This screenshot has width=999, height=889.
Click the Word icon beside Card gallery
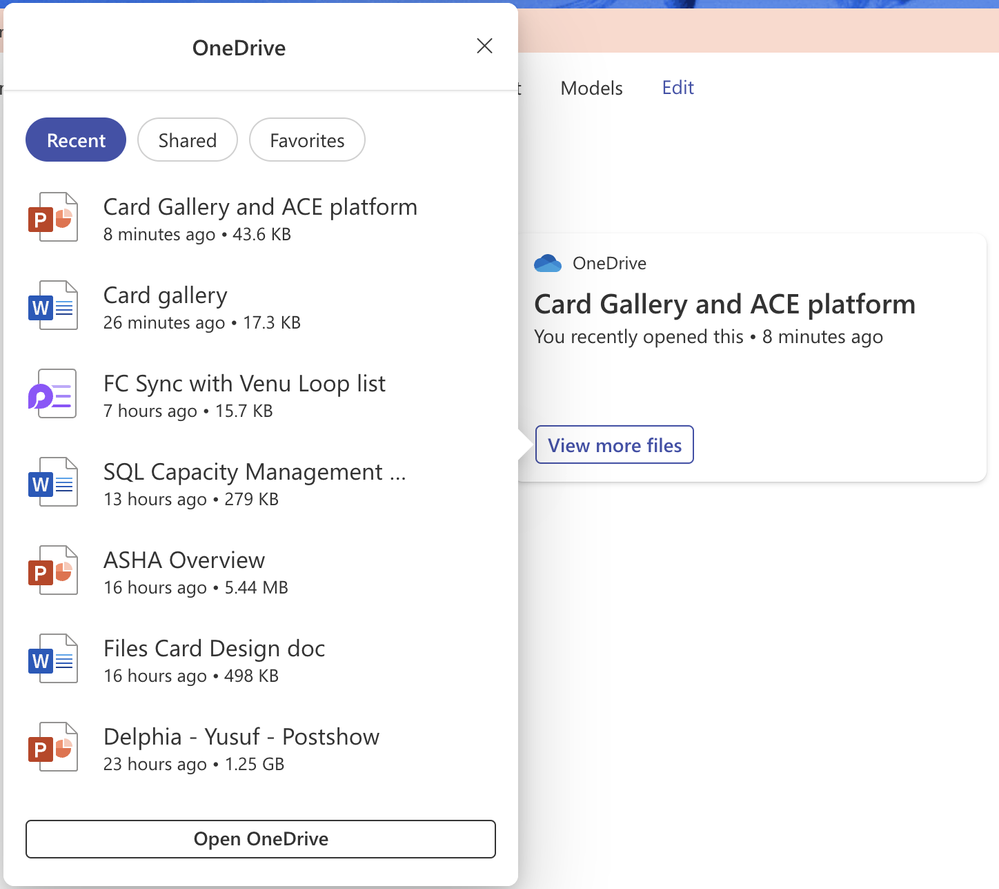[x=53, y=305]
